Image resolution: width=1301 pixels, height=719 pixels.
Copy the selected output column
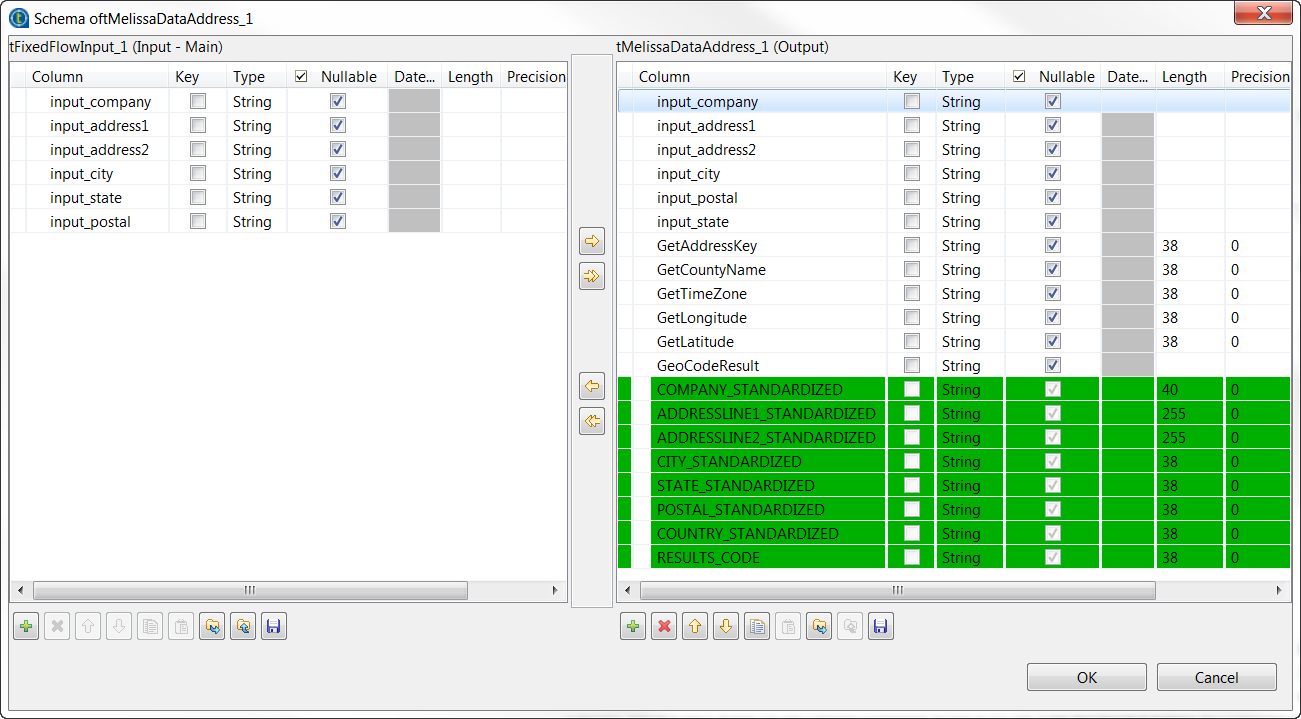tap(757, 626)
